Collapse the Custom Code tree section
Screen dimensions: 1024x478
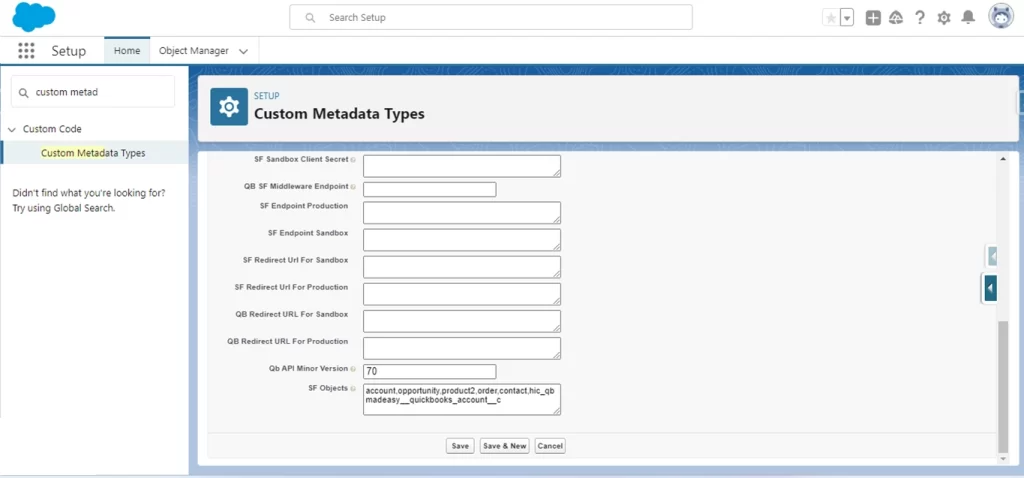pos(12,129)
